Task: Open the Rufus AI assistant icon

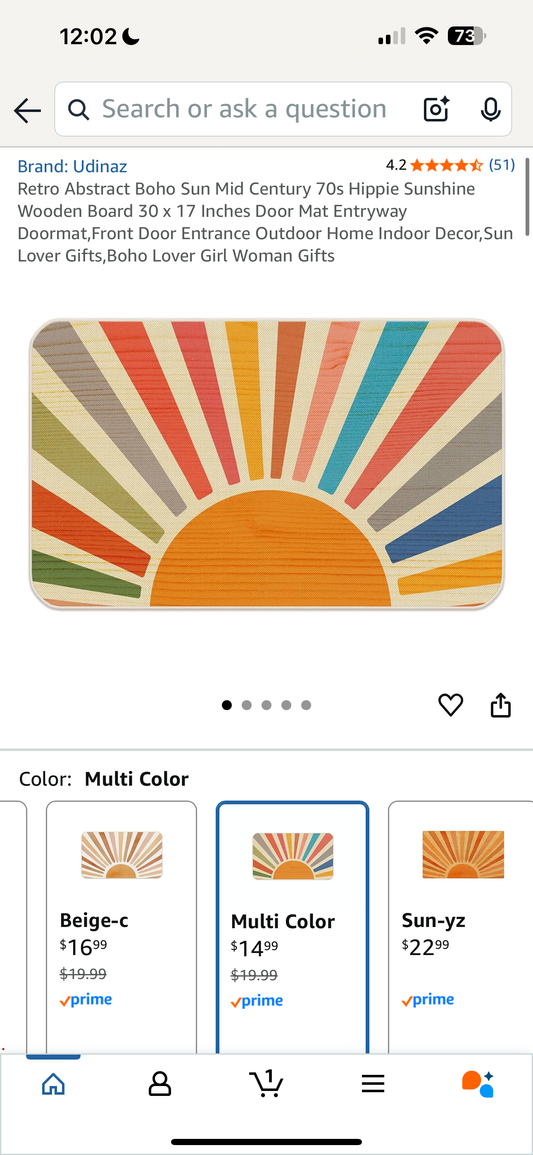Action: coord(478,1084)
